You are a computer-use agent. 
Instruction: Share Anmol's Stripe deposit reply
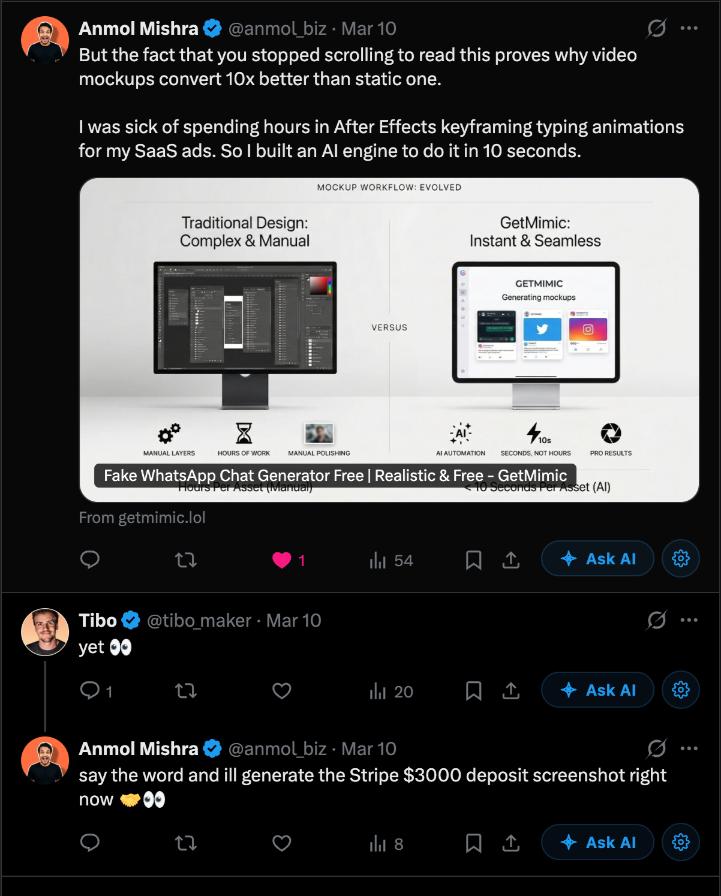pyautogui.click(x=512, y=842)
